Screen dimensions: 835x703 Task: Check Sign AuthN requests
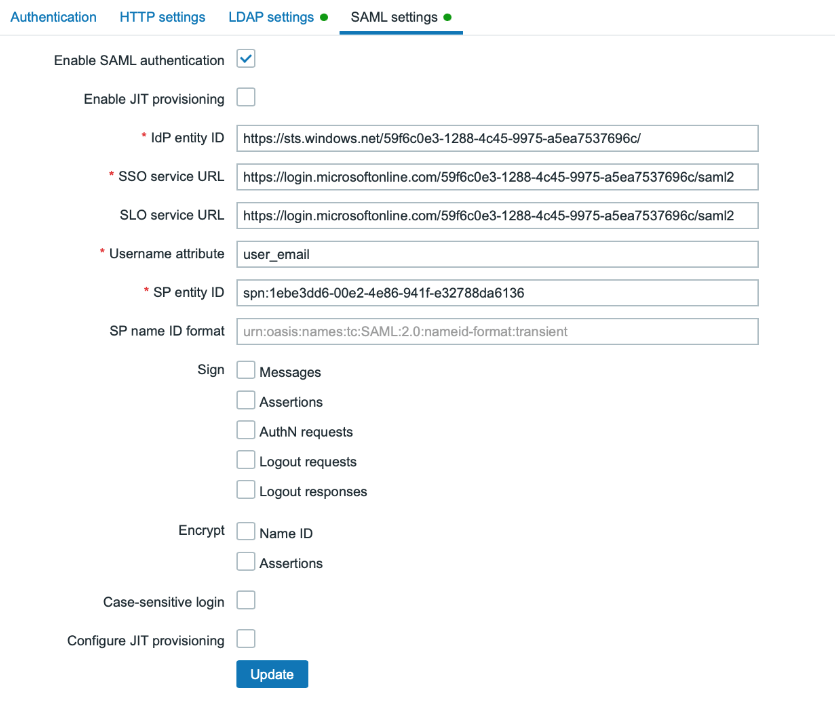[246, 430]
